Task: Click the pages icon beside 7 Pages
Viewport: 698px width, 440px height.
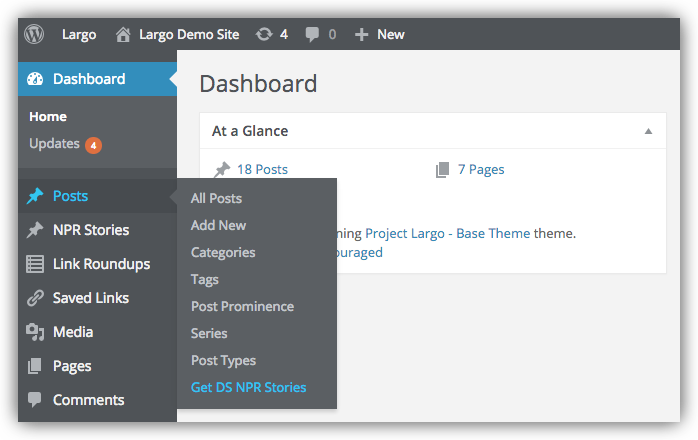Action: pyautogui.click(x=442, y=170)
